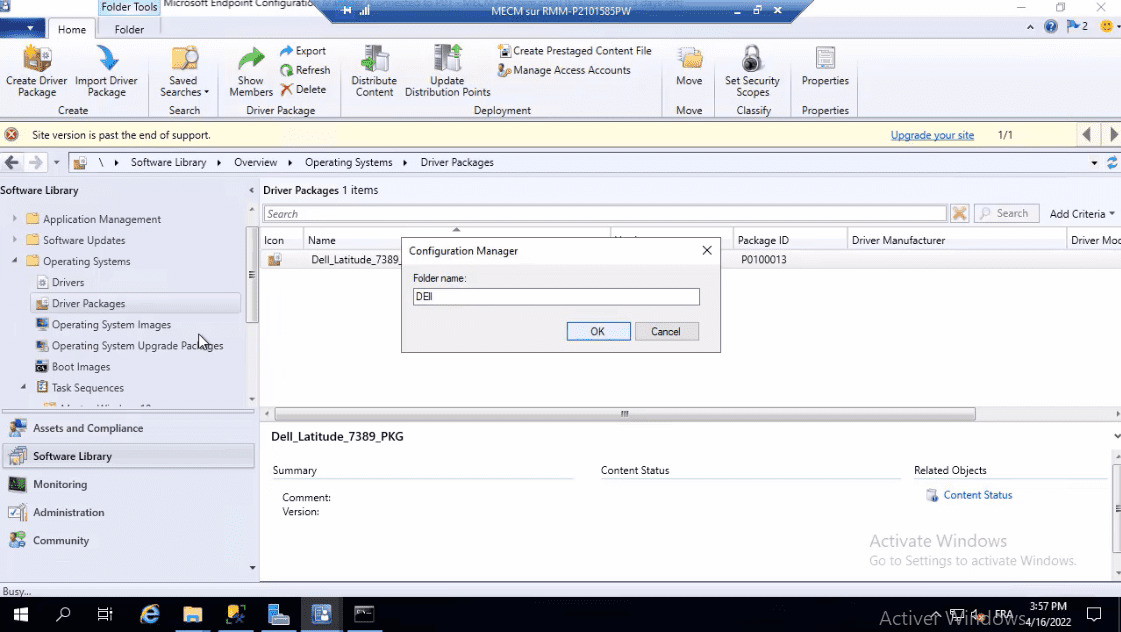Click Driver Packages in the breadcrumb
Screen dimensions: 1121x632
pos(457,162)
